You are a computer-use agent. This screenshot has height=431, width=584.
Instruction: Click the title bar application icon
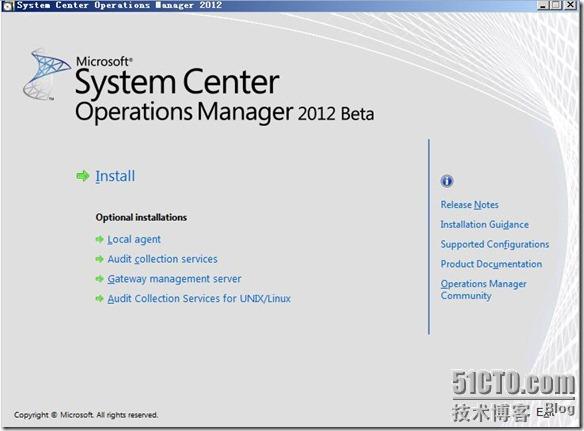[7, 6]
